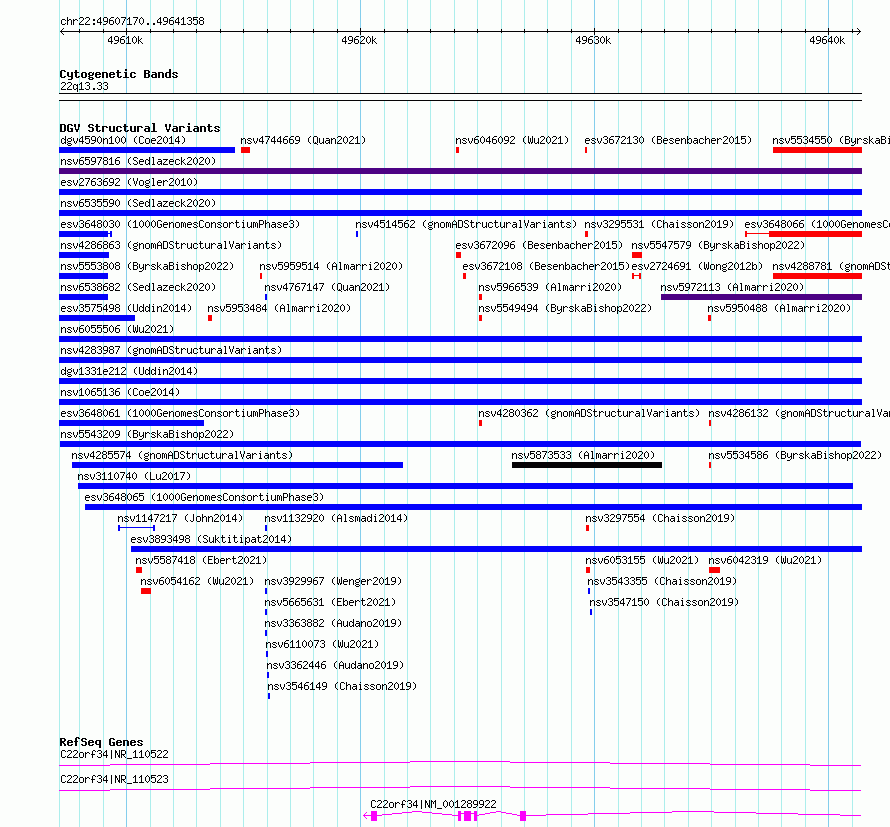Select nsv4514562 gnomAD variant label
Screen dimensions: 890x827
coord(466,224)
